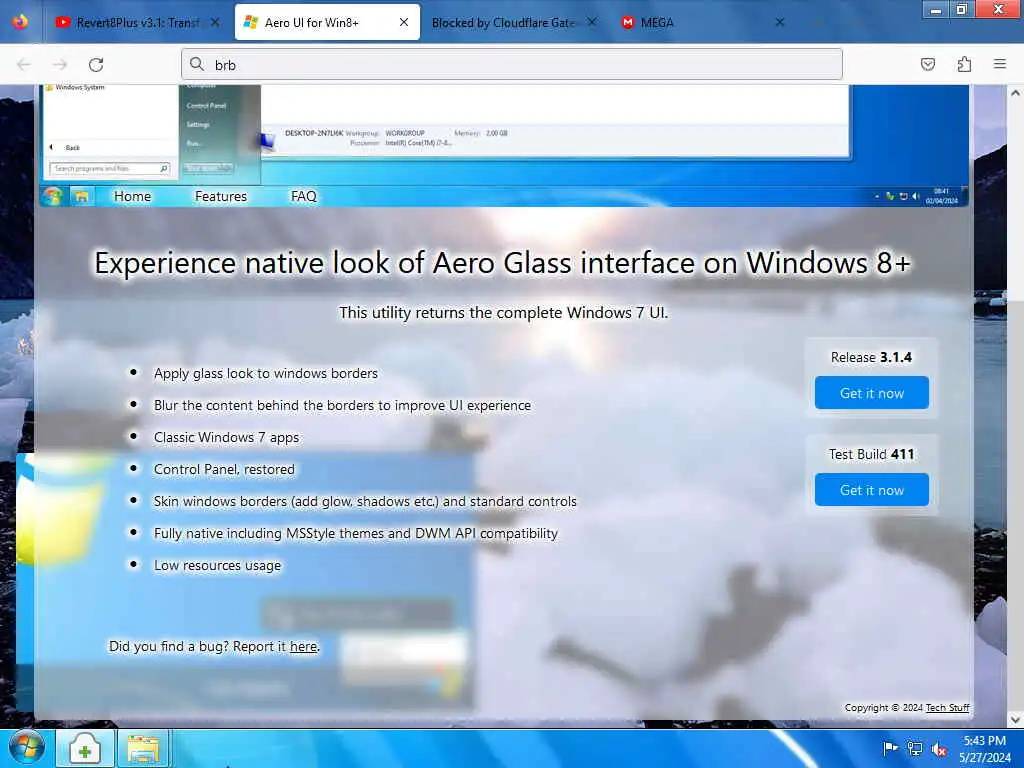Open green plus house taskbar app
This screenshot has height=768, width=1024.
coord(84,749)
